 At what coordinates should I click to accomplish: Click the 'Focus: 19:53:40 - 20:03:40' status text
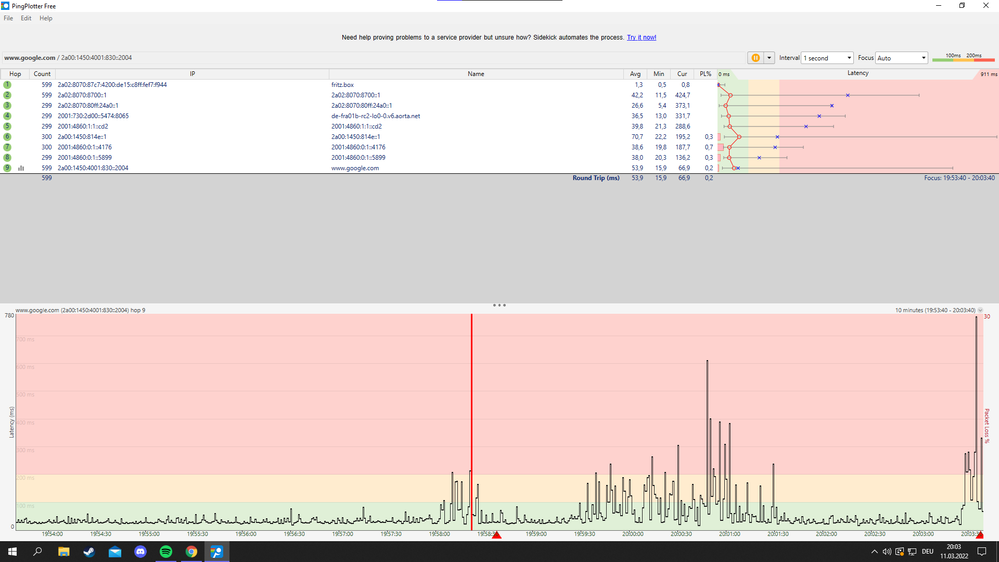(959, 178)
